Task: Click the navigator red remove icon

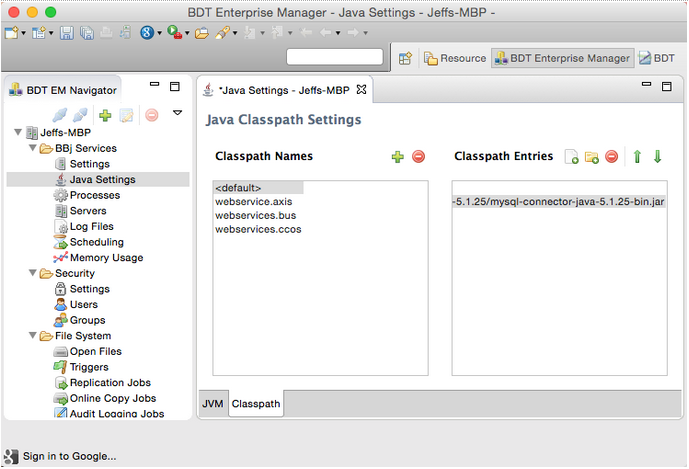Action: (x=152, y=115)
